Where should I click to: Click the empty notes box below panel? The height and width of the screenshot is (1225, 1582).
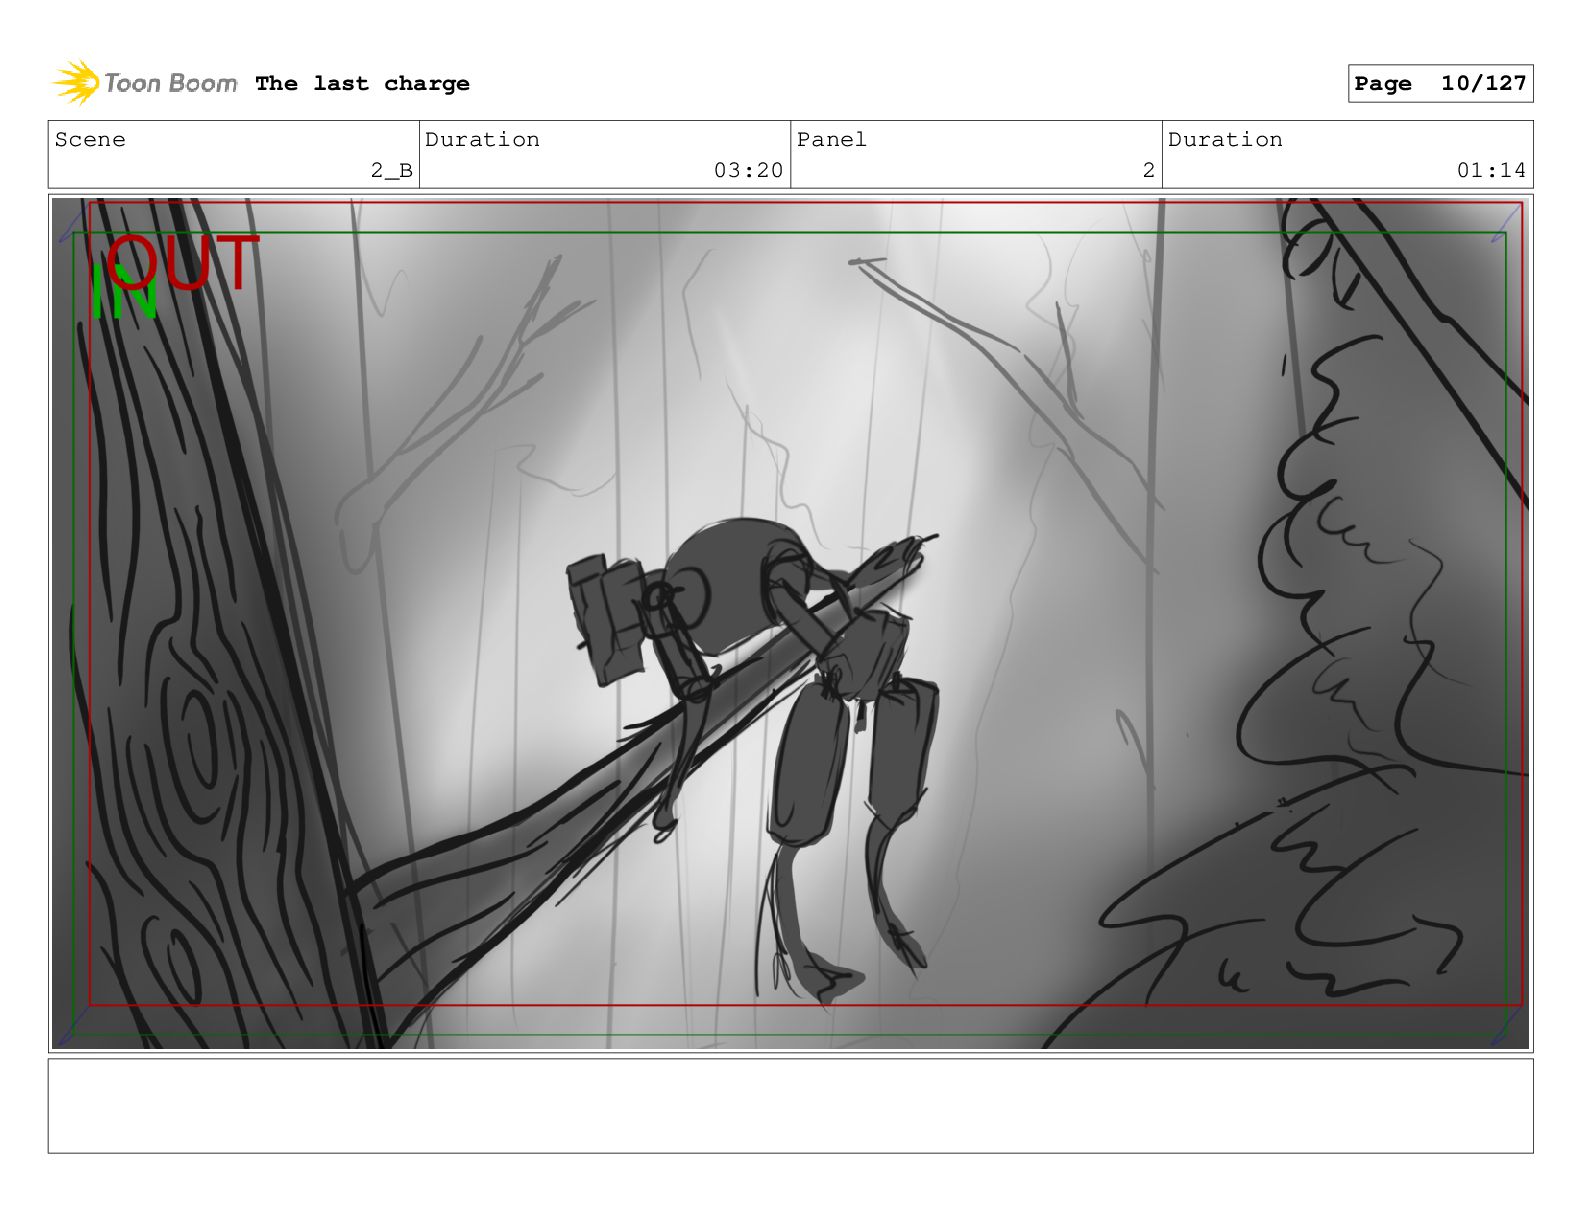(x=790, y=1106)
